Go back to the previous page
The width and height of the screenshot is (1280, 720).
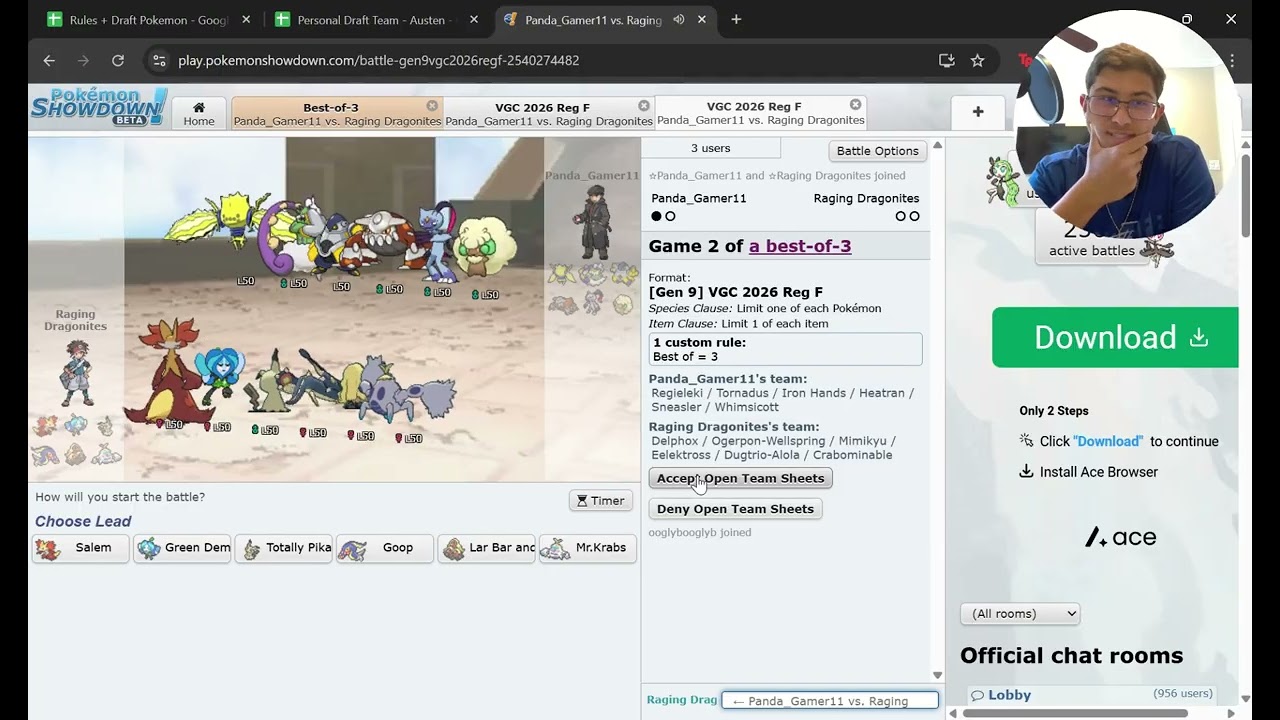pyautogui.click(x=49, y=60)
